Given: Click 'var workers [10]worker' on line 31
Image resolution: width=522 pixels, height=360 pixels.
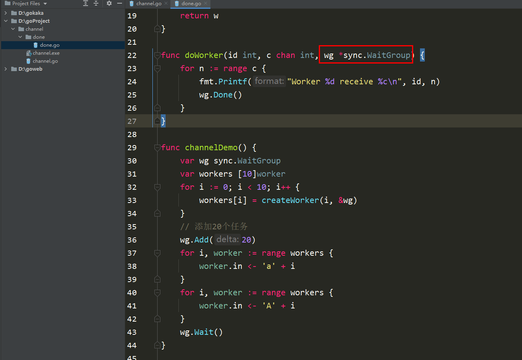Looking at the screenshot, I should point(233,174).
